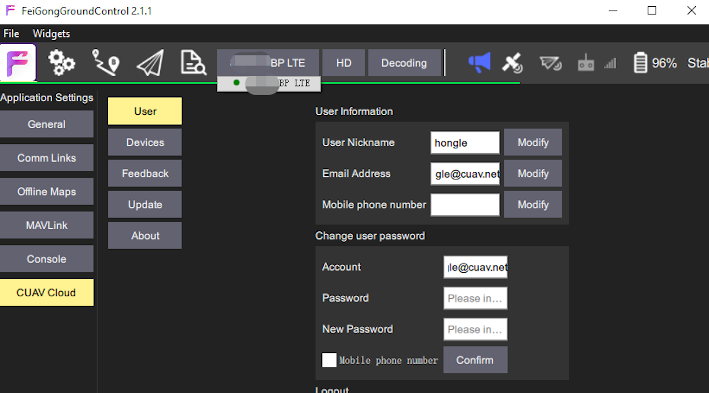This screenshot has height=393, width=709.
Task: Click the Application Settings heading
Action: [47, 97]
